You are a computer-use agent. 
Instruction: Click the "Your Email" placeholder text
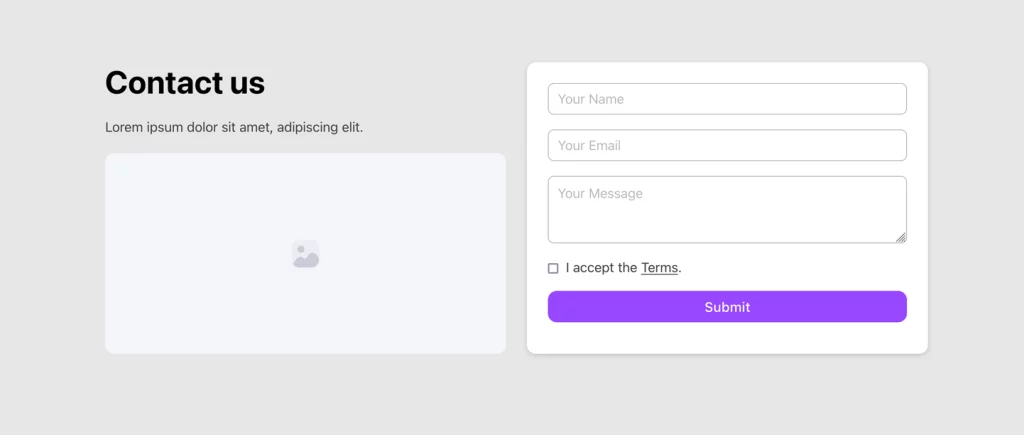coord(589,145)
